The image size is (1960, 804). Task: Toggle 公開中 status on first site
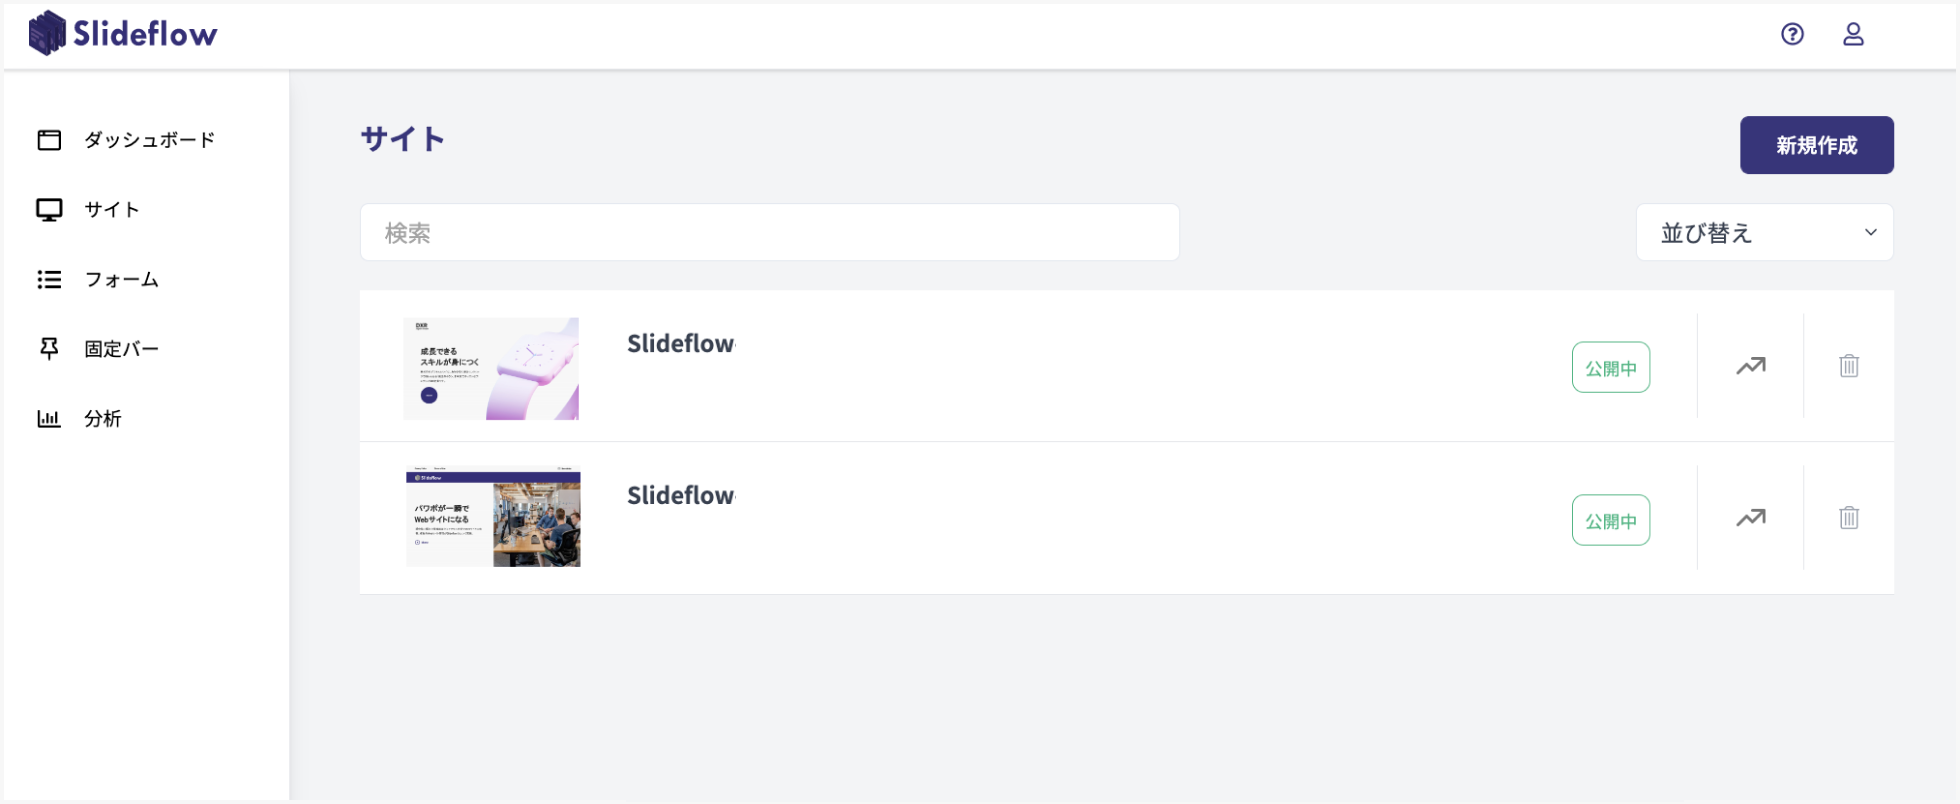[1610, 368]
